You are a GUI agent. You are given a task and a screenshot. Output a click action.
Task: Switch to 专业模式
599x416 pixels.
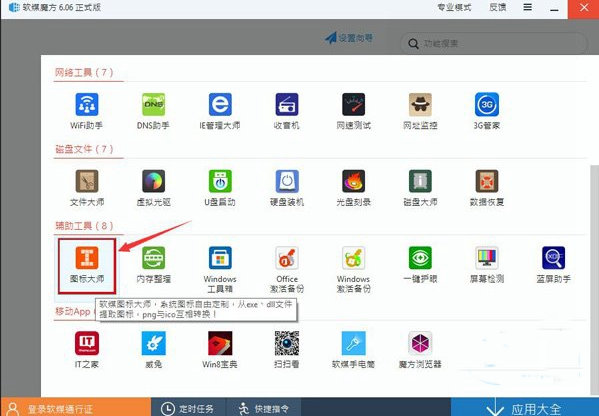coord(454,7)
